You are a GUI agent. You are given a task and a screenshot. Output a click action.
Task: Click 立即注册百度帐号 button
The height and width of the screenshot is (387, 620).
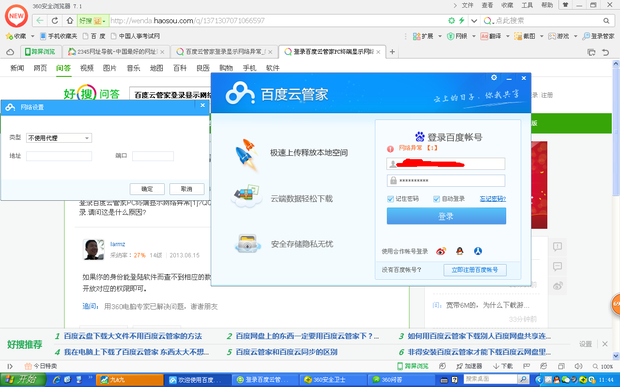pos(475,270)
